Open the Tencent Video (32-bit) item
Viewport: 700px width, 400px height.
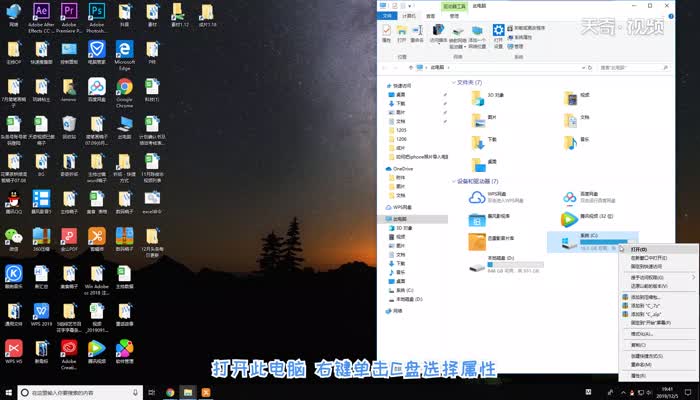[x=588, y=219]
